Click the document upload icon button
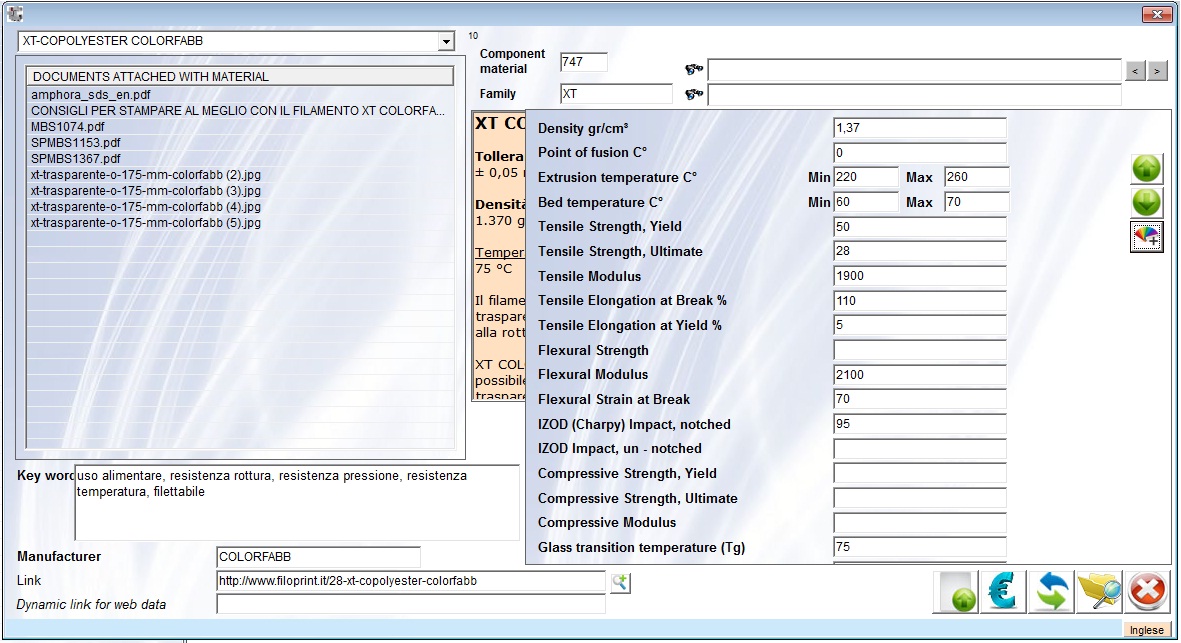 pos(956,592)
